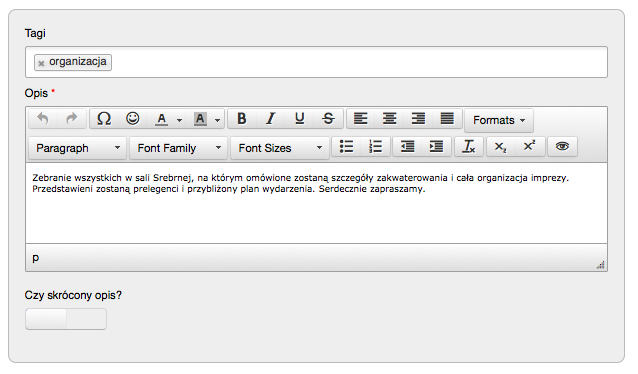
Task: Click into the Opis editor text area
Action: click(x=316, y=203)
